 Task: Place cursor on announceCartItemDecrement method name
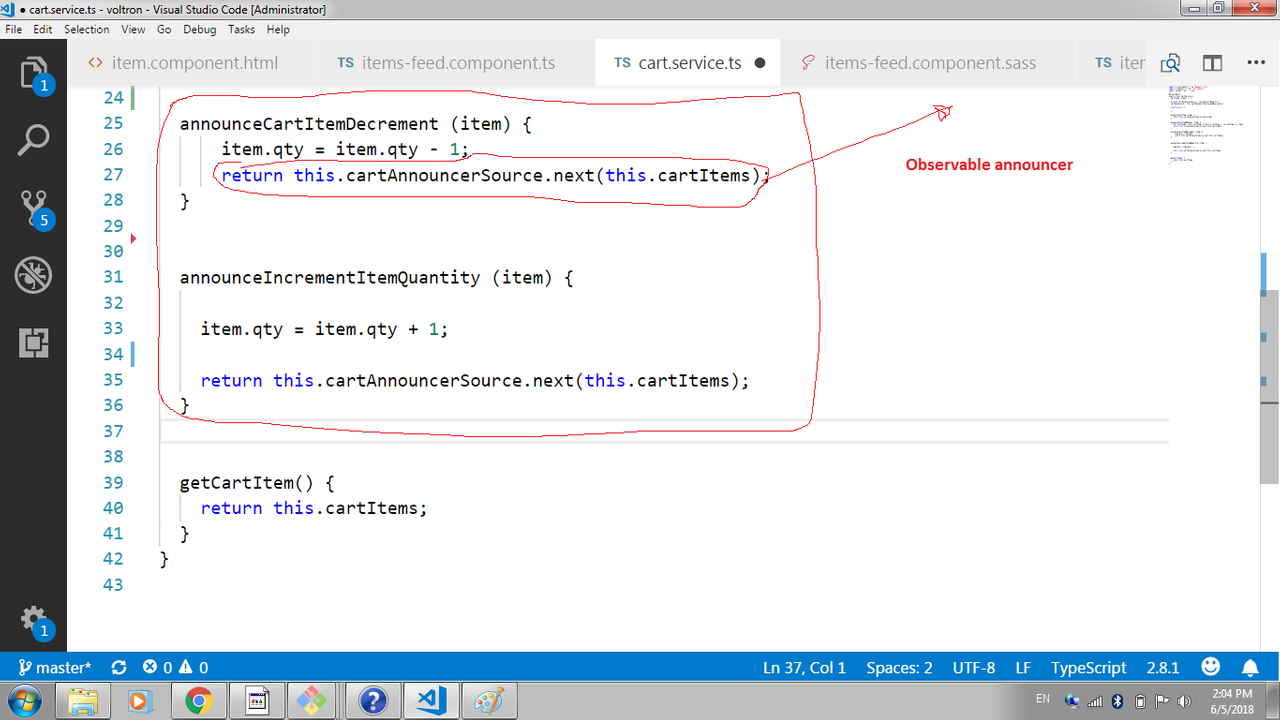tap(309, 124)
